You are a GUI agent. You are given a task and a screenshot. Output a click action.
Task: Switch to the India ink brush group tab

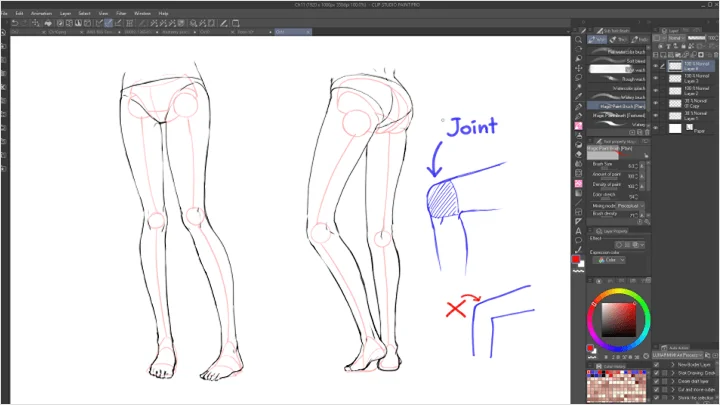click(x=640, y=40)
